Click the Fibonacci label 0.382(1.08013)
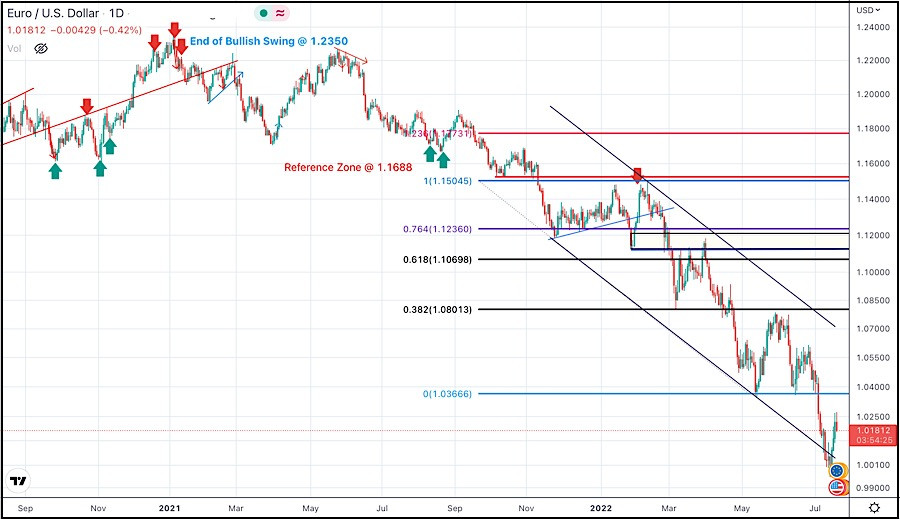Image resolution: width=900 pixels, height=519 pixels. click(437, 309)
